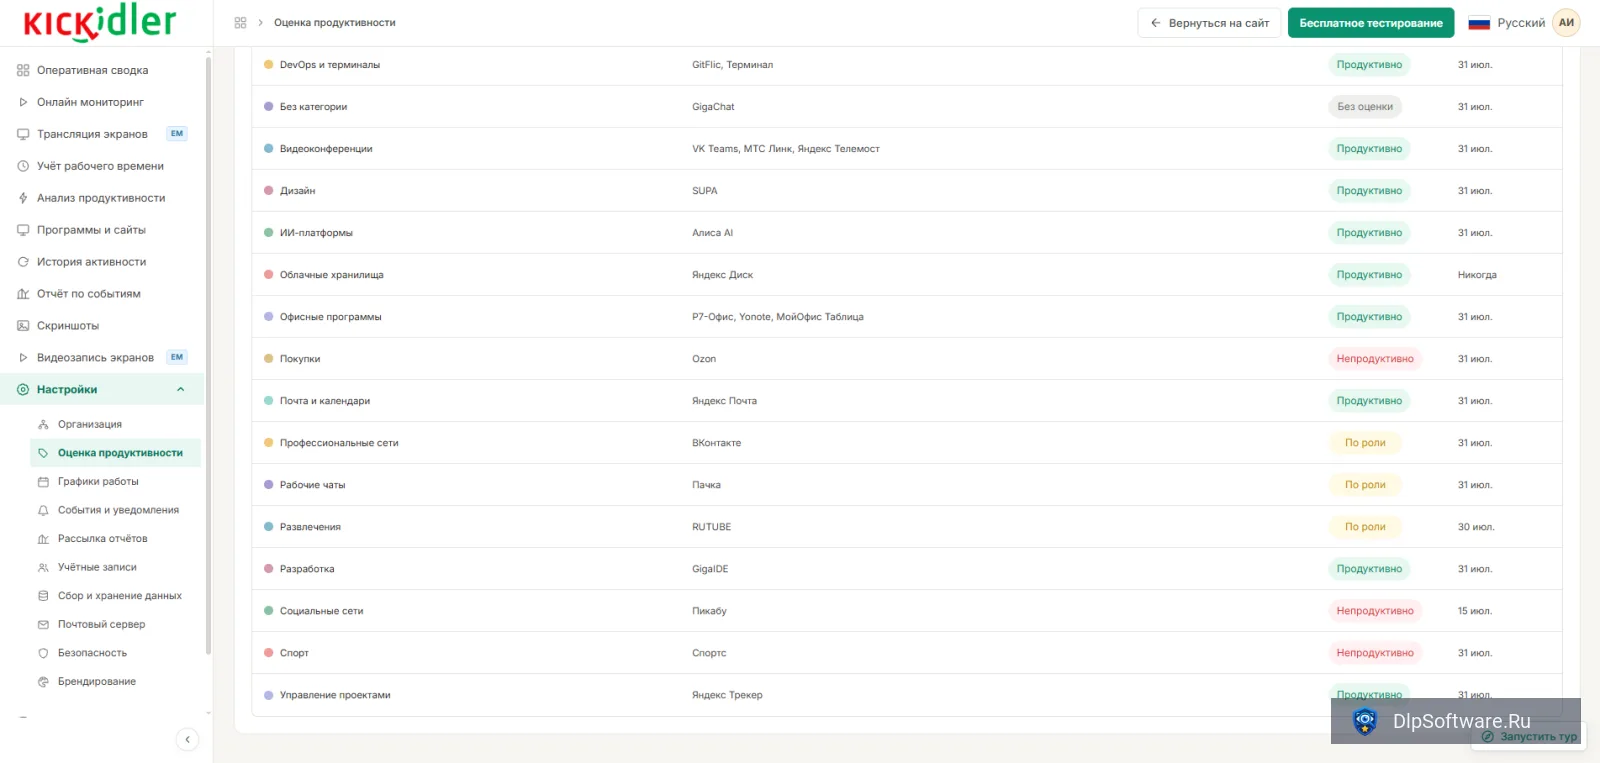Click the Трансляция экранов monitor icon
The image size is (1600, 763).
[x=23, y=134]
